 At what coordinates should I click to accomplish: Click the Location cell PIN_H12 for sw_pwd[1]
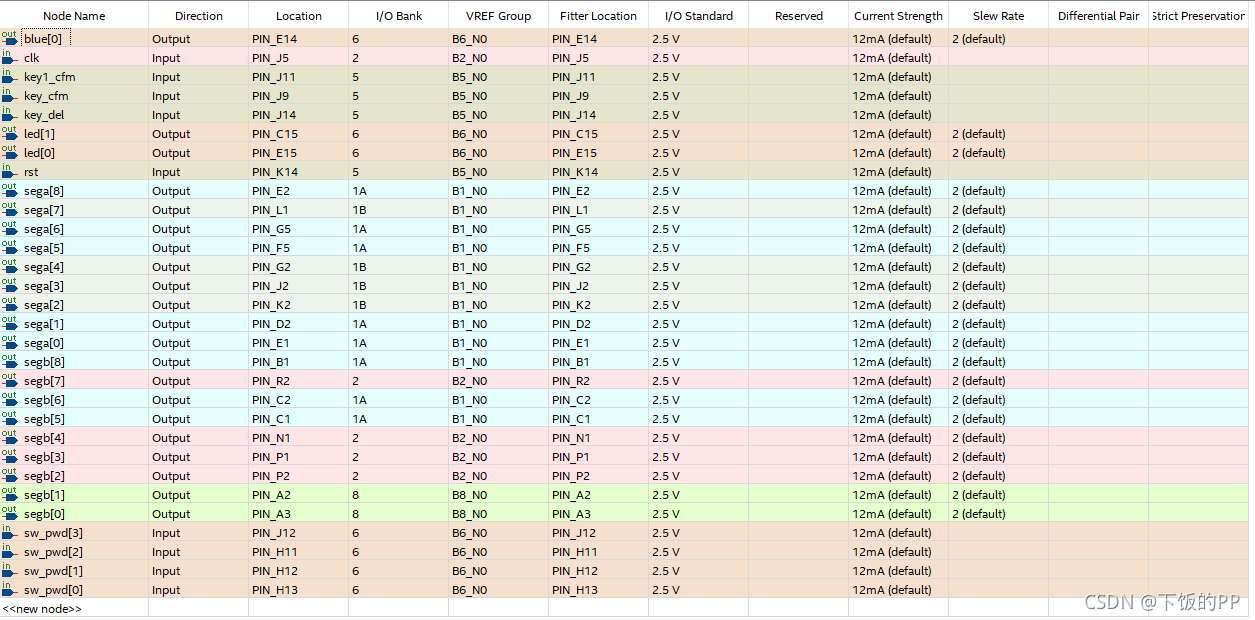[299, 571]
